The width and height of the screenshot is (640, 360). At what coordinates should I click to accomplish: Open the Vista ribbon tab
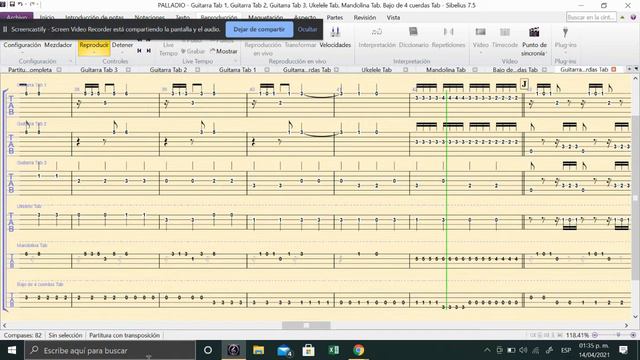tap(393, 18)
